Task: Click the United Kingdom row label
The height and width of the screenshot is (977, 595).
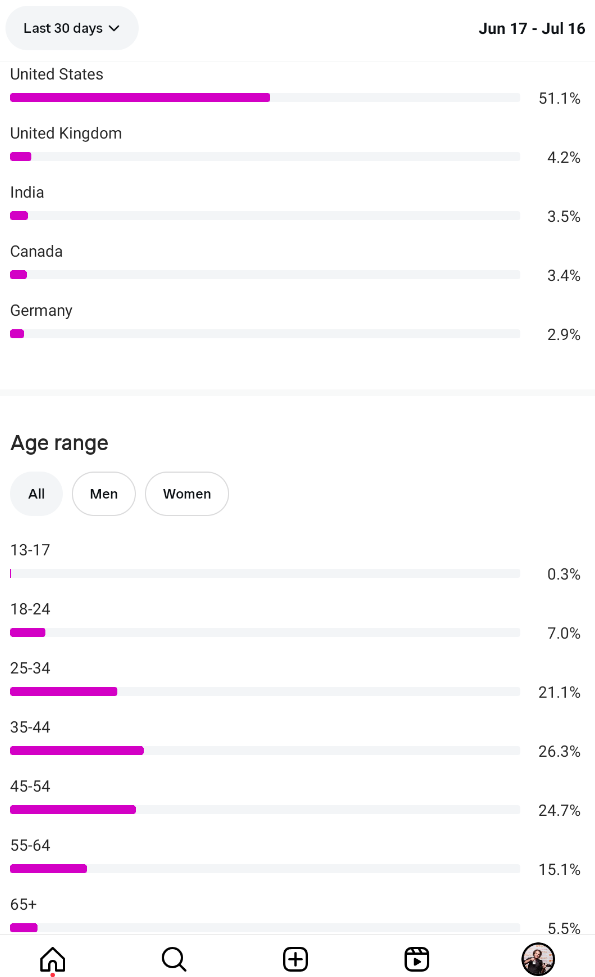Action: 66,133
